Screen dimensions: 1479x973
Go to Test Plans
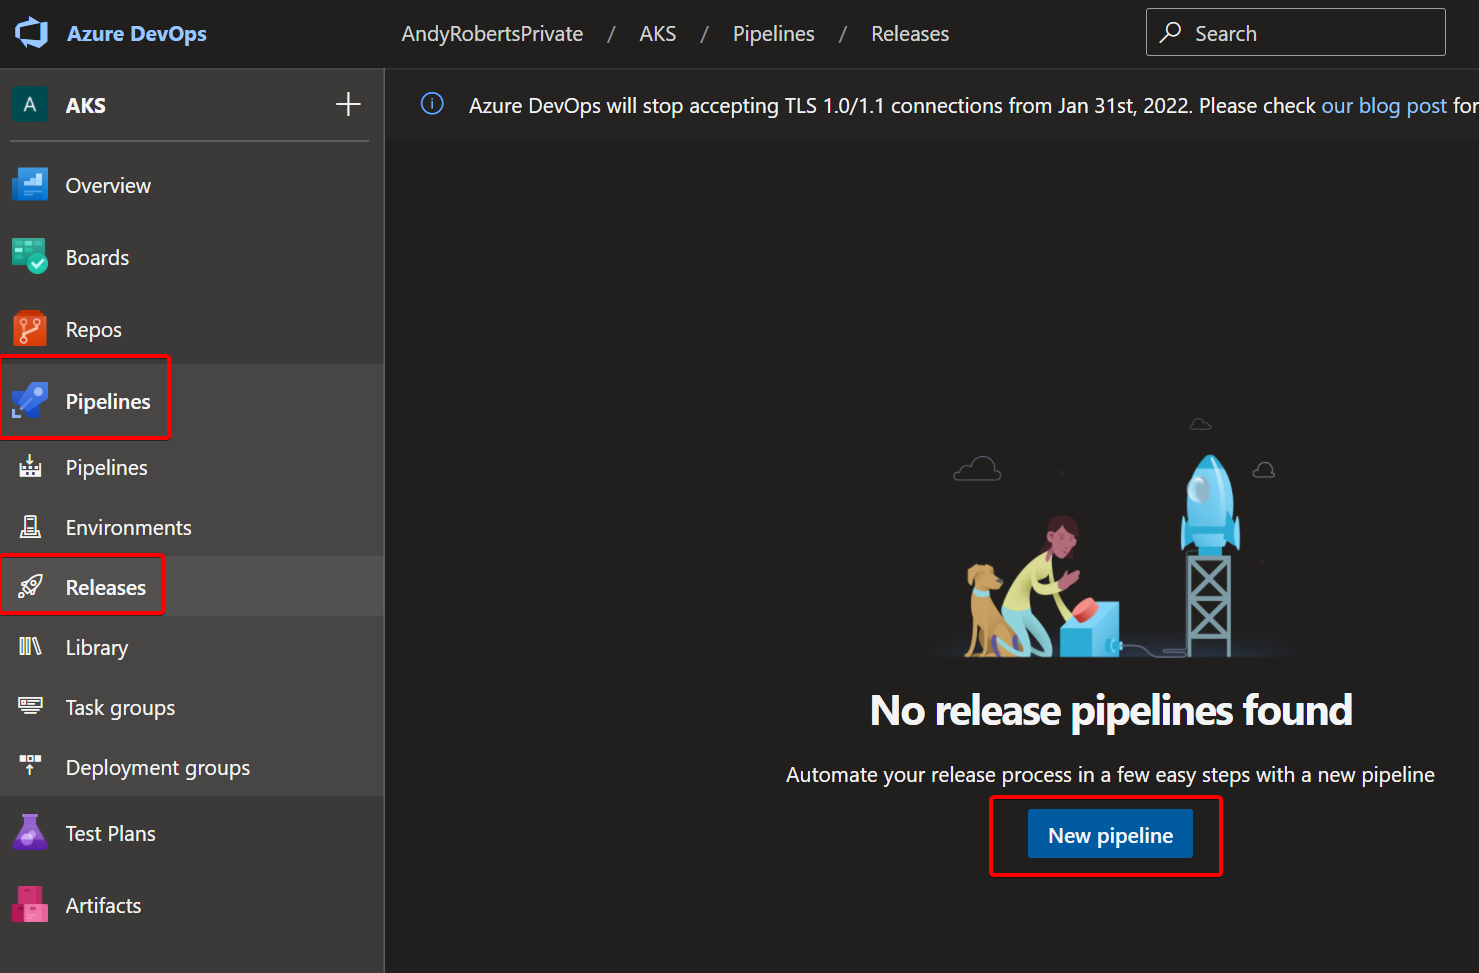pos(111,834)
